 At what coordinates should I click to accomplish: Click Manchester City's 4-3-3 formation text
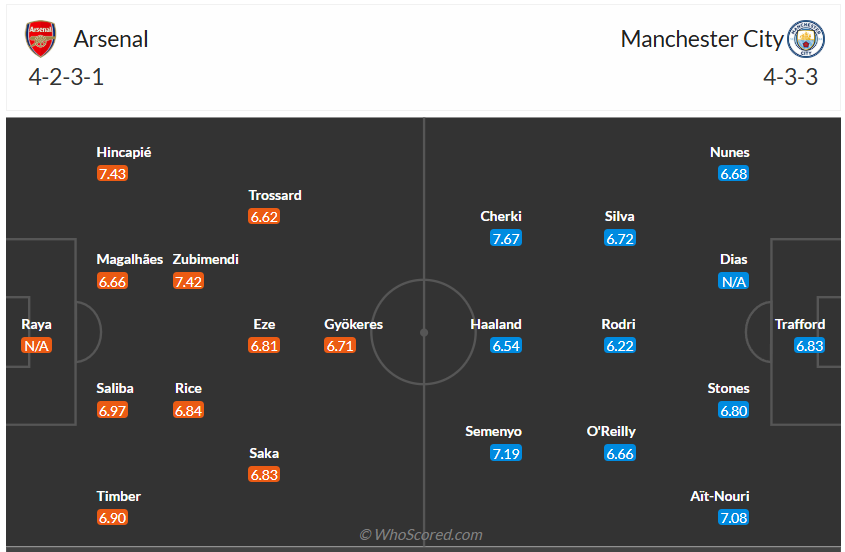pos(790,77)
